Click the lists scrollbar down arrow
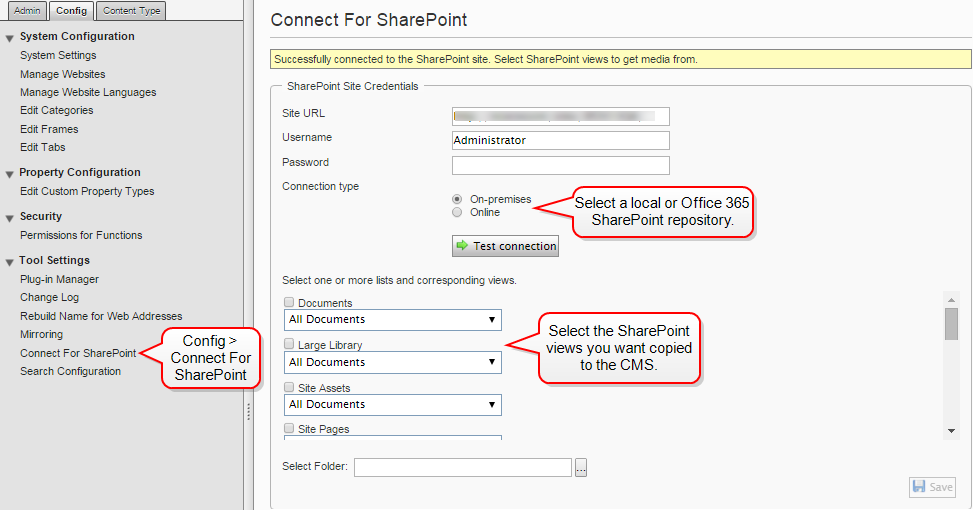Viewport: 973px width, 510px height. coord(951,431)
